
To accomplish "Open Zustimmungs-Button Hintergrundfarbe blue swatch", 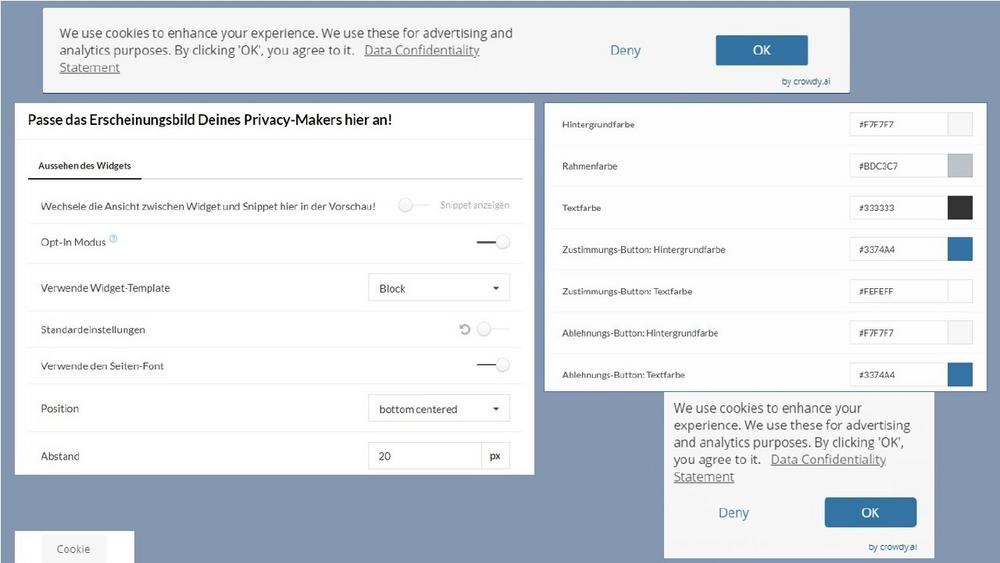I will (959, 249).
